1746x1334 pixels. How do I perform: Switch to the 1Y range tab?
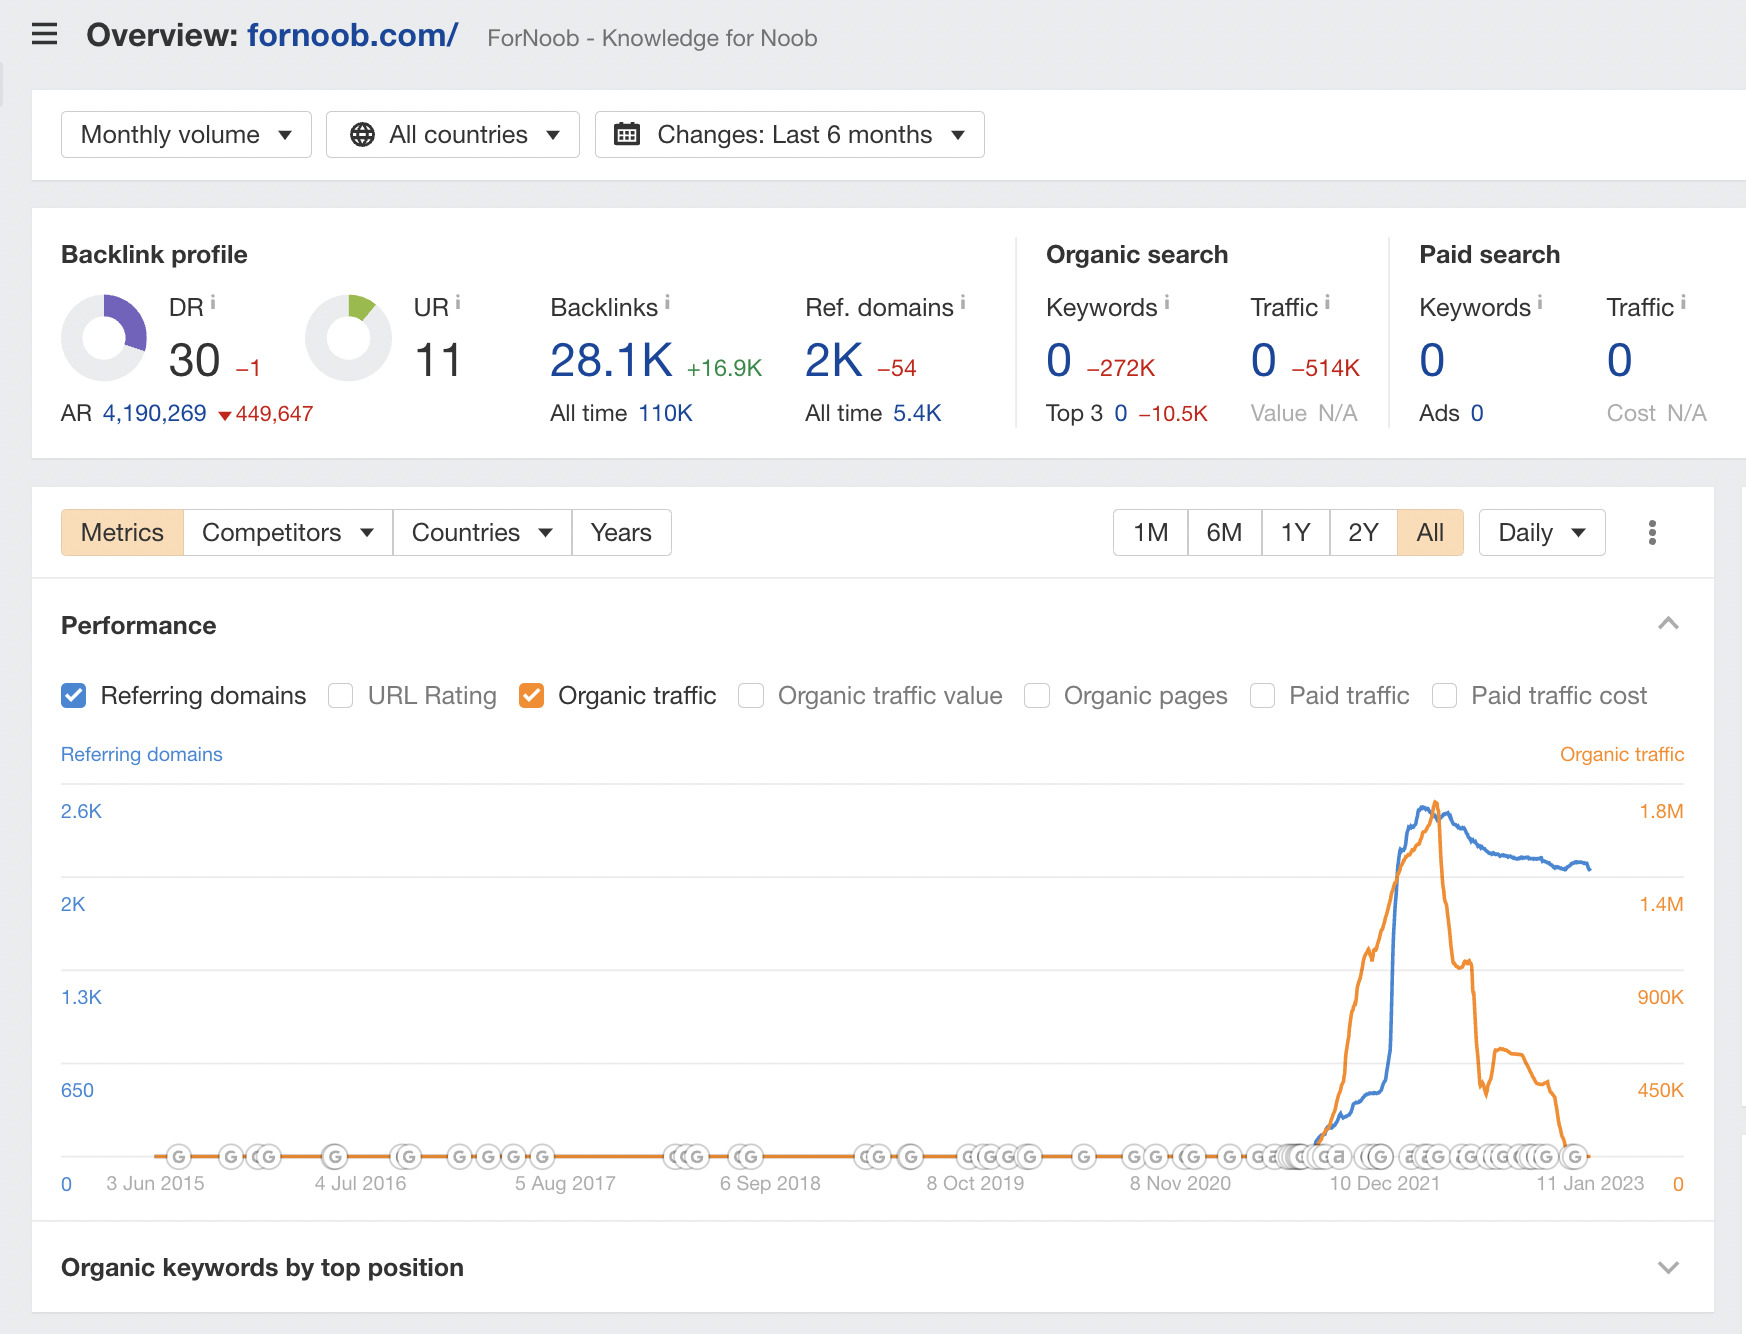coord(1295,532)
